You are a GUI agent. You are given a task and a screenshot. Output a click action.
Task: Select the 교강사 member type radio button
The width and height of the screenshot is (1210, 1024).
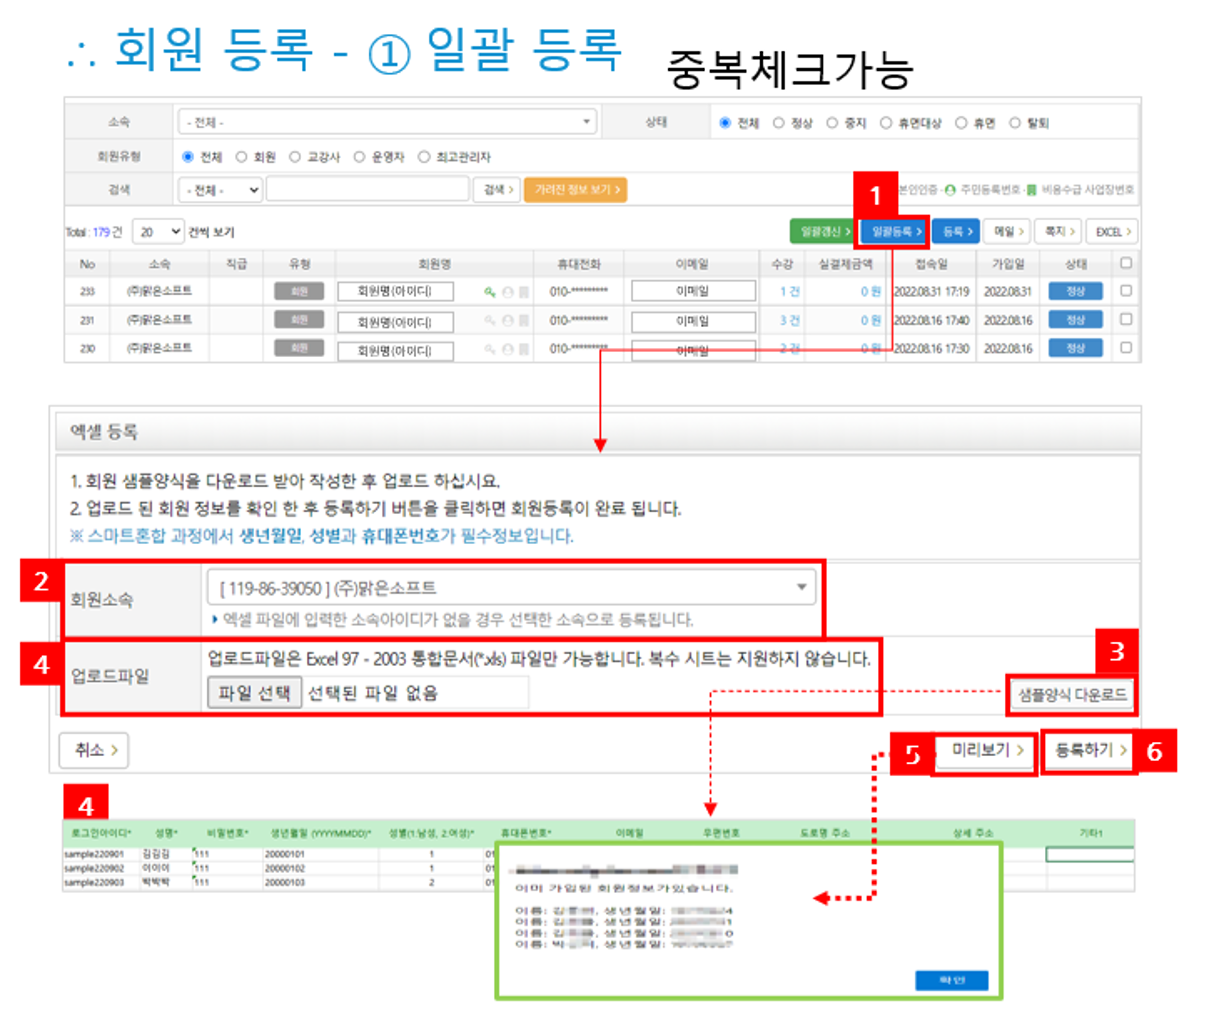[295, 157]
